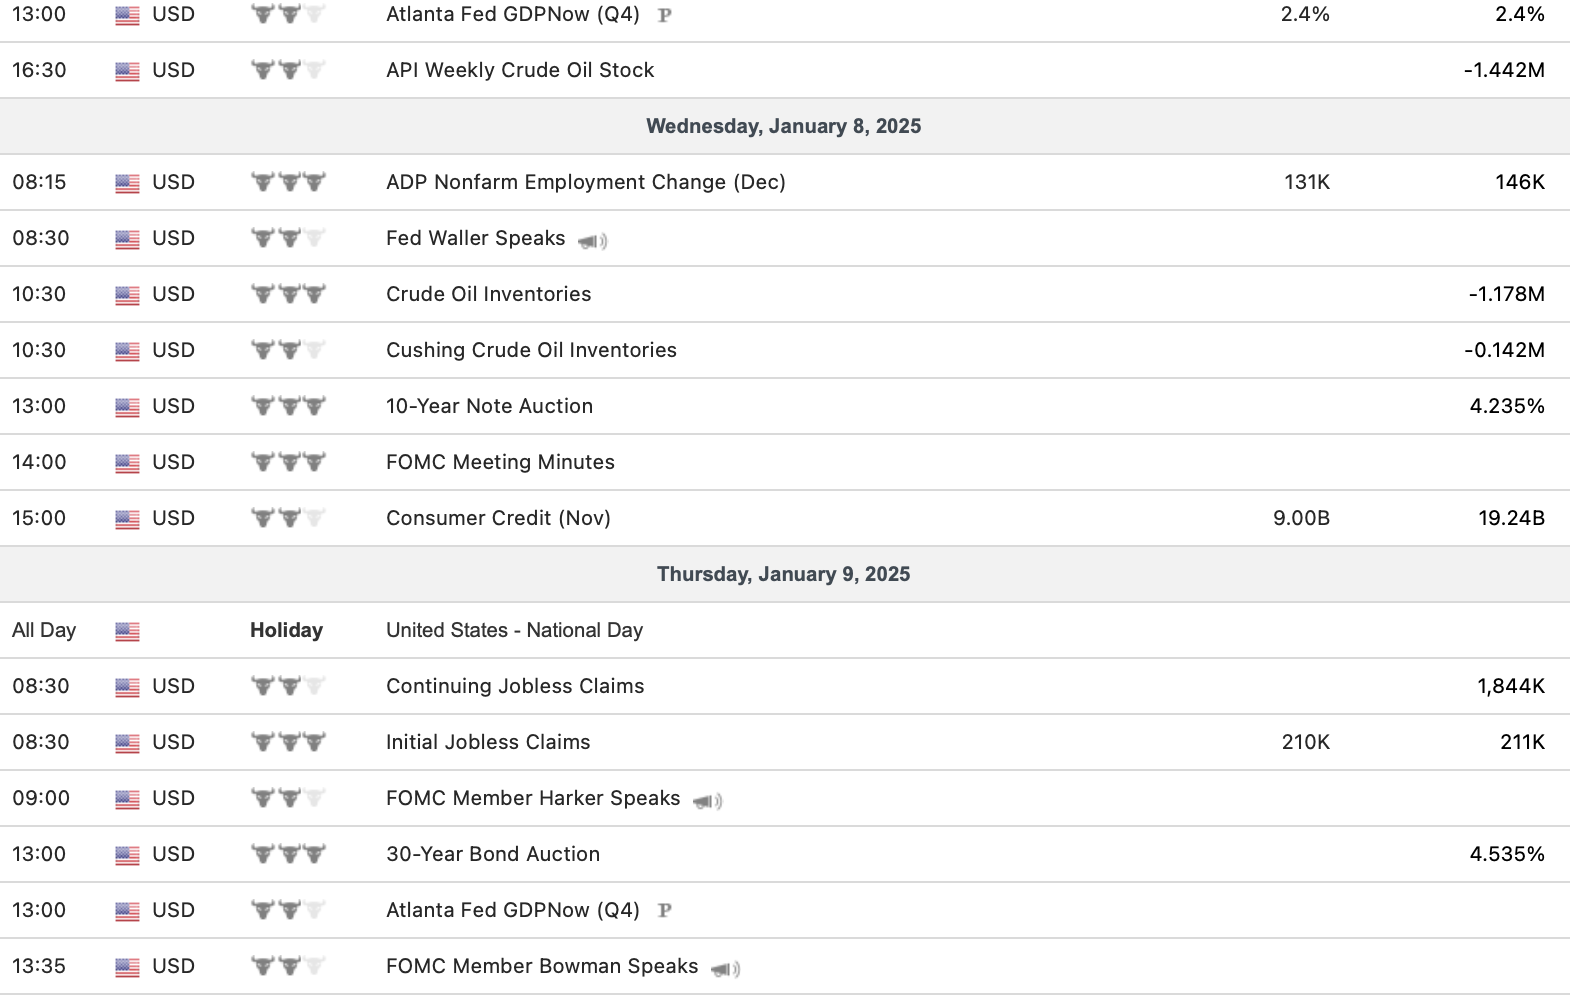Click the importance bull icons for Initial Jobless Claims
This screenshot has height=1002, width=1570.
[288, 742]
